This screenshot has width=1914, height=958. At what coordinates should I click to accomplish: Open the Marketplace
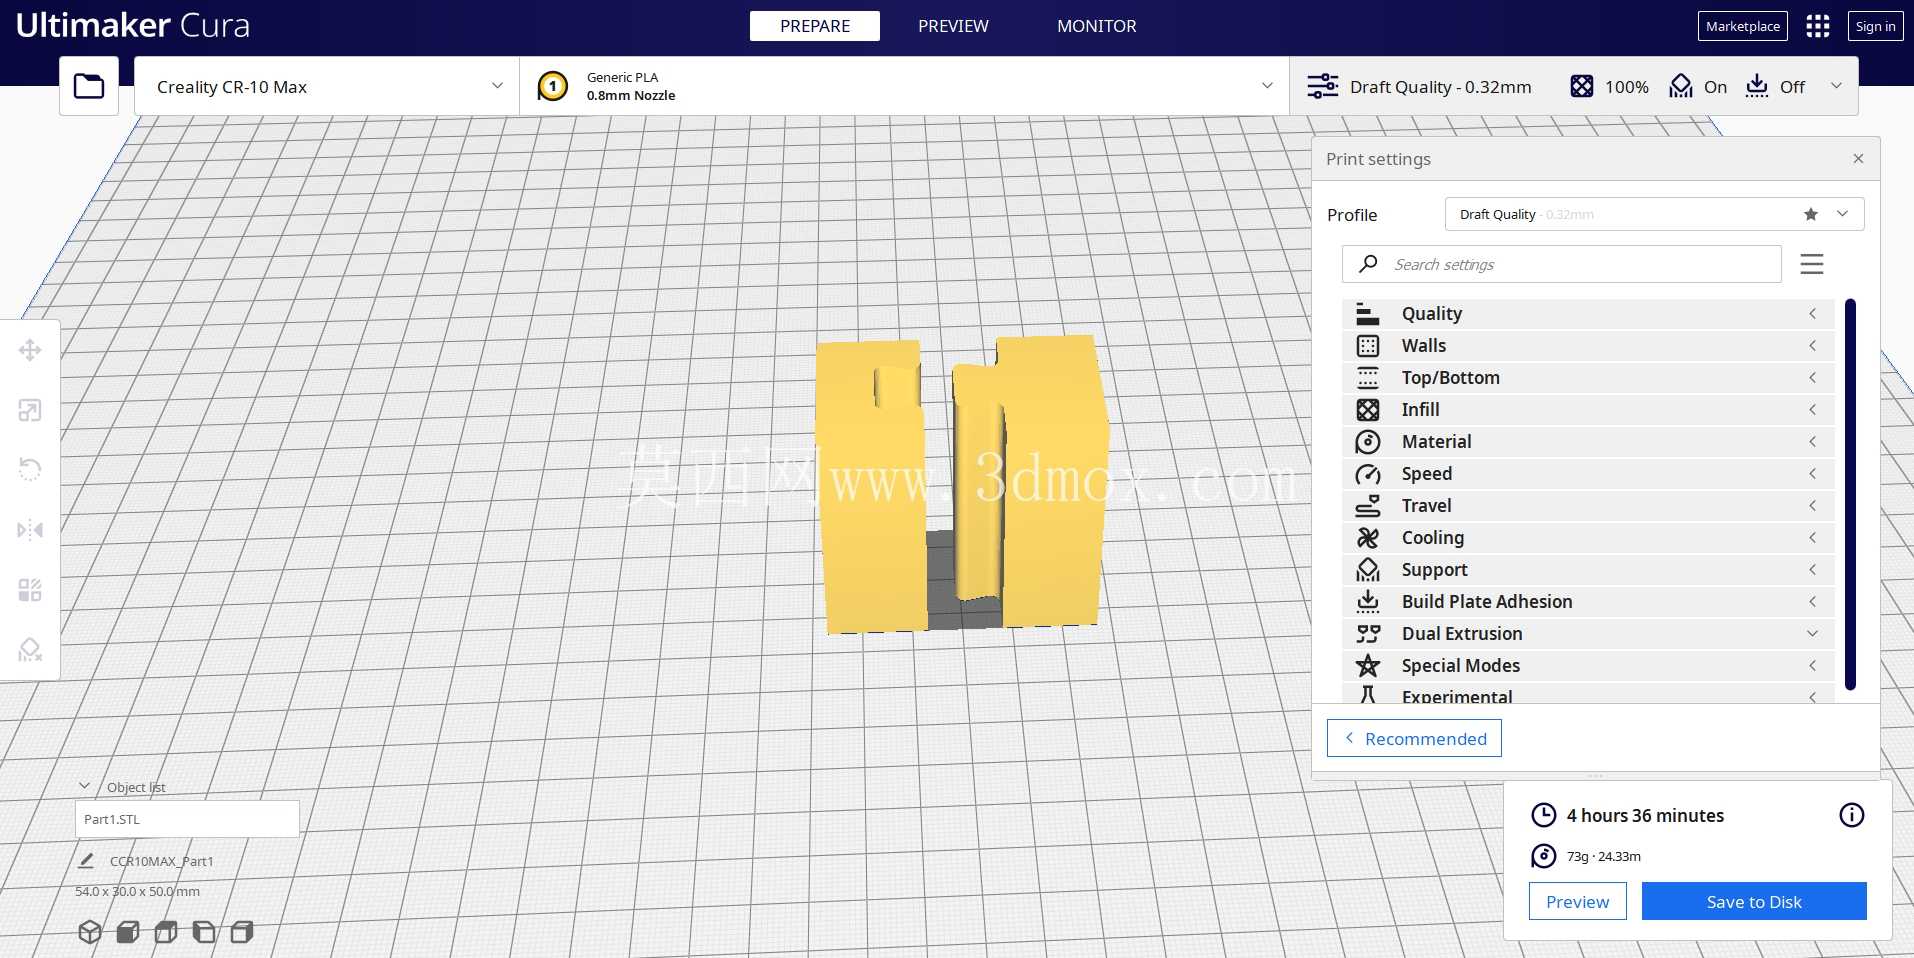click(x=1743, y=26)
